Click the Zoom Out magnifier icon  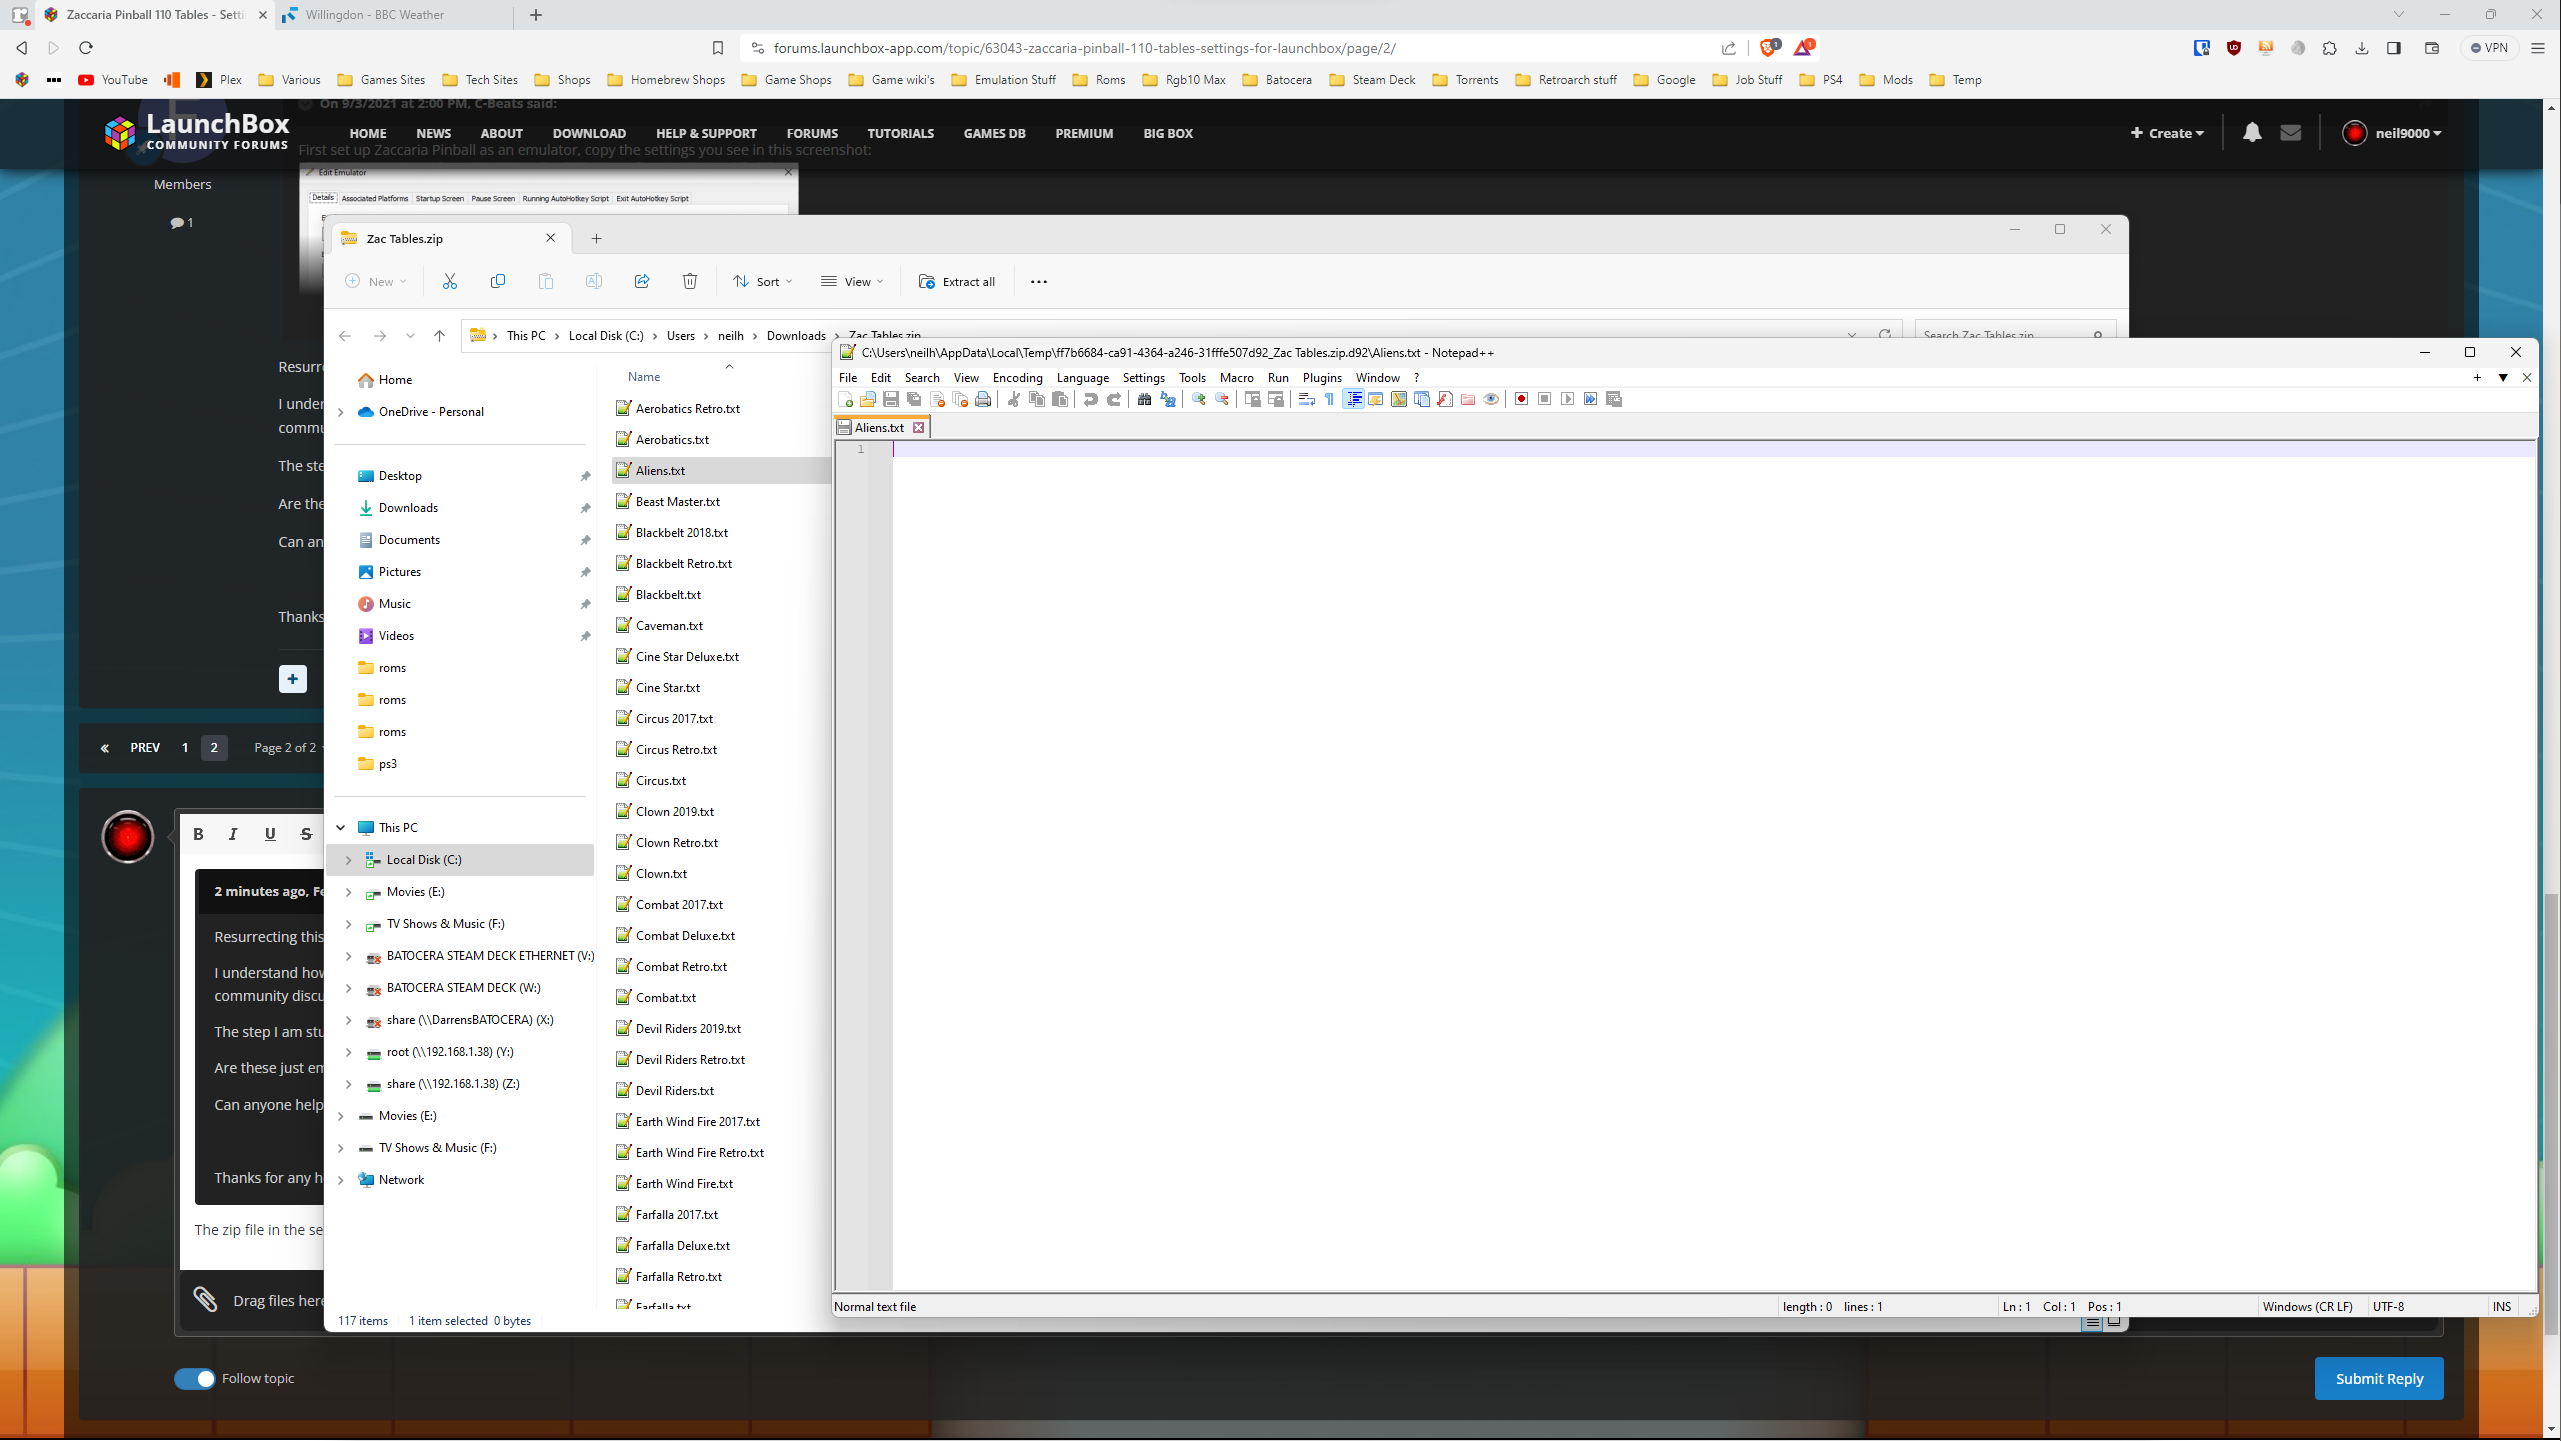(1222, 399)
